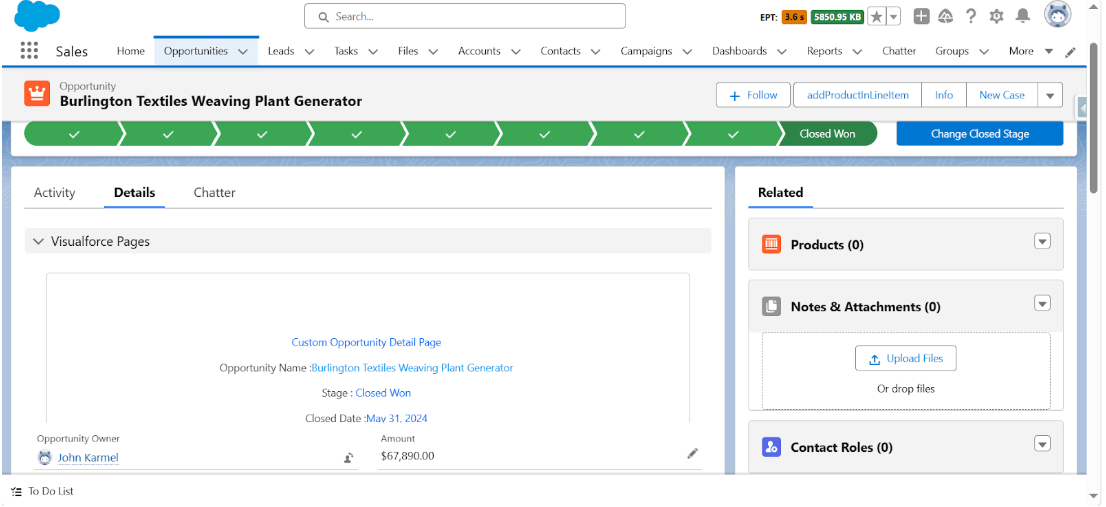Go to the Reports tab
The width and height of the screenshot is (1106, 507).
click(x=825, y=51)
